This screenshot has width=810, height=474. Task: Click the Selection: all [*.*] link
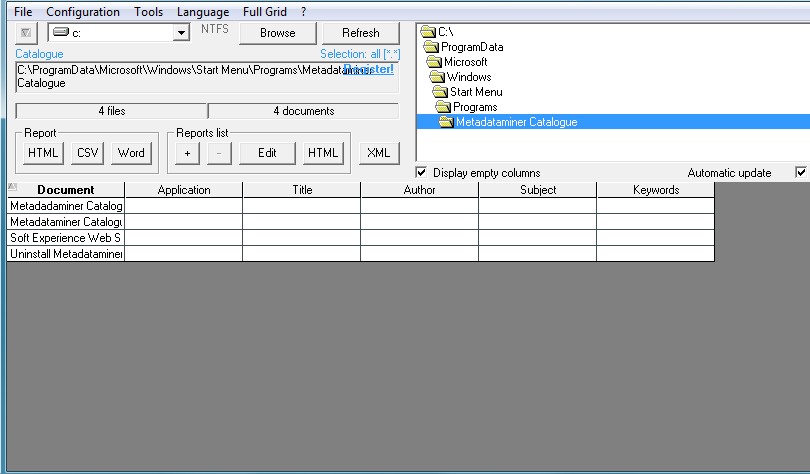click(x=360, y=54)
